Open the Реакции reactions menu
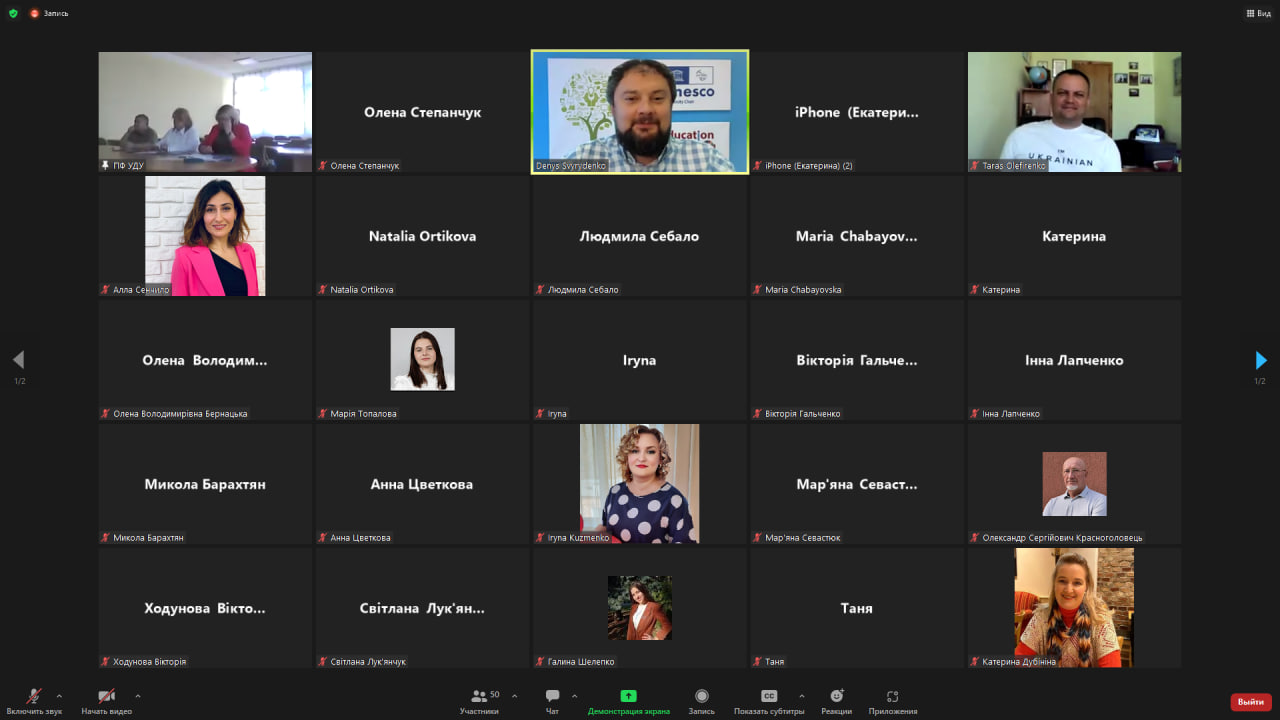Viewport: 1280px width, 720px height. (x=836, y=701)
